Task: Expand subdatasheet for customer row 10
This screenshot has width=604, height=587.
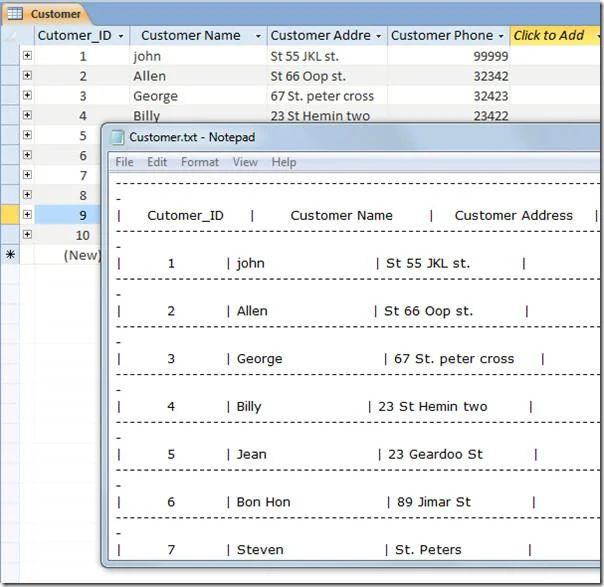Action: pyautogui.click(x=27, y=234)
